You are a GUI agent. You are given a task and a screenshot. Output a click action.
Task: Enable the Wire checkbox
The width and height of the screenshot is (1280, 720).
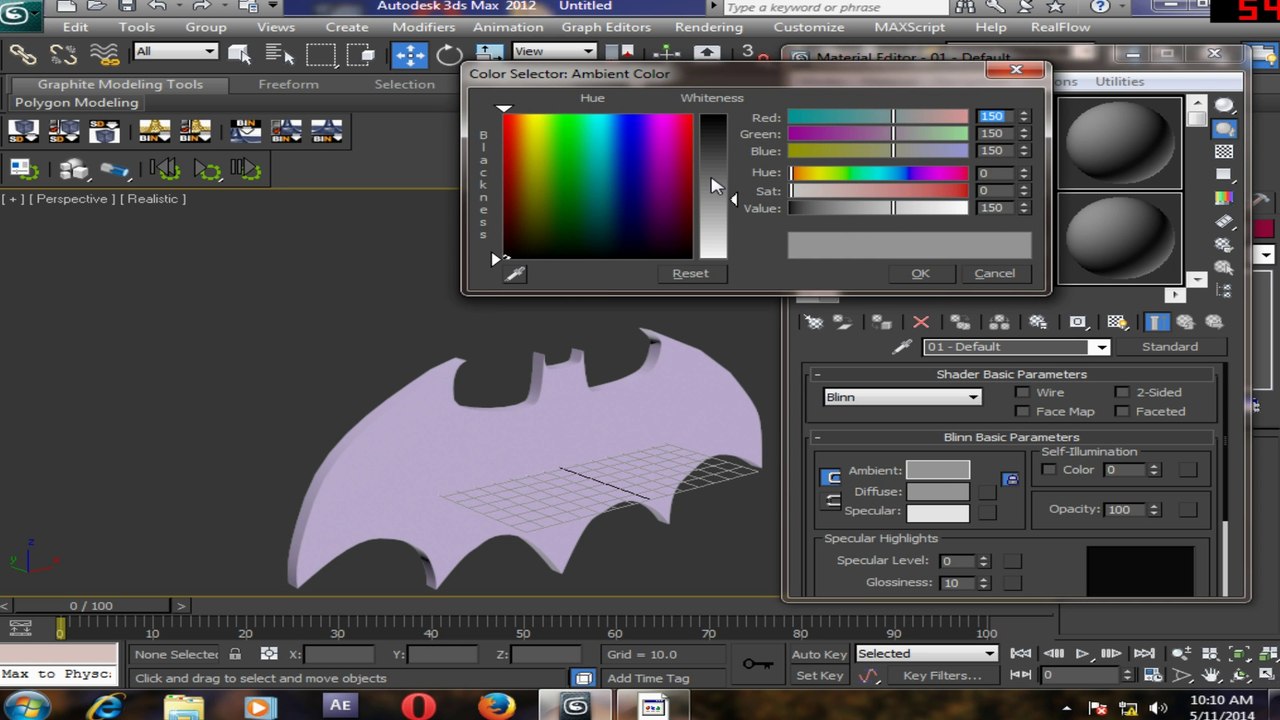tap(1022, 393)
